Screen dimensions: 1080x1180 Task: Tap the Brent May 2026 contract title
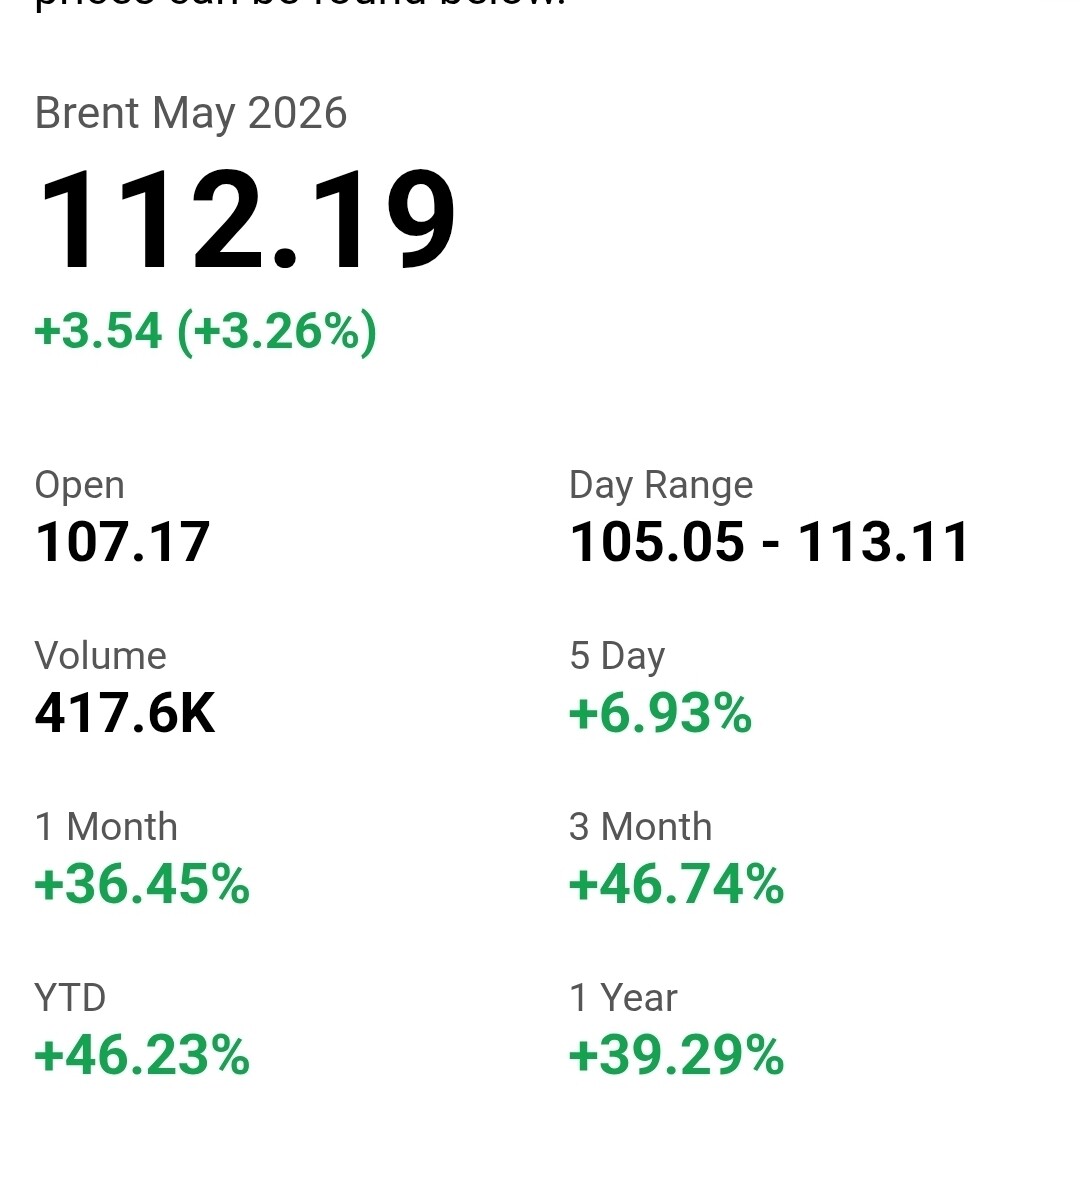click(x=190, y=113)
